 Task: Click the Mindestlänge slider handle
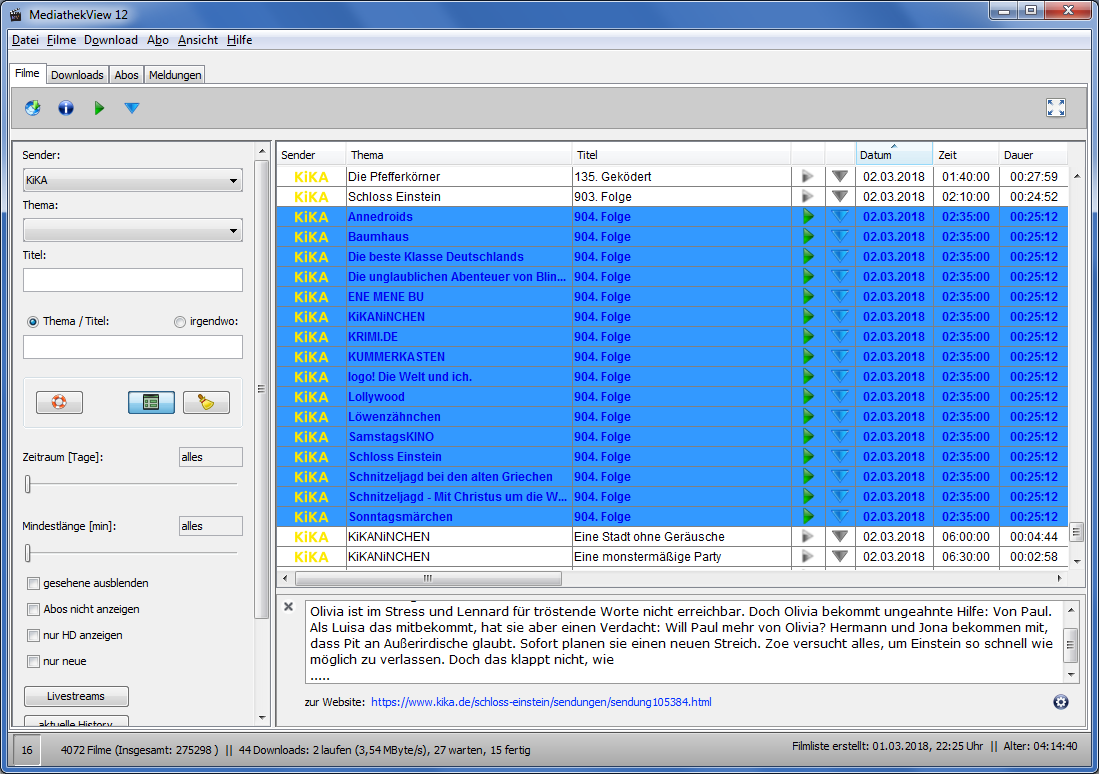(x=28, y=553)
